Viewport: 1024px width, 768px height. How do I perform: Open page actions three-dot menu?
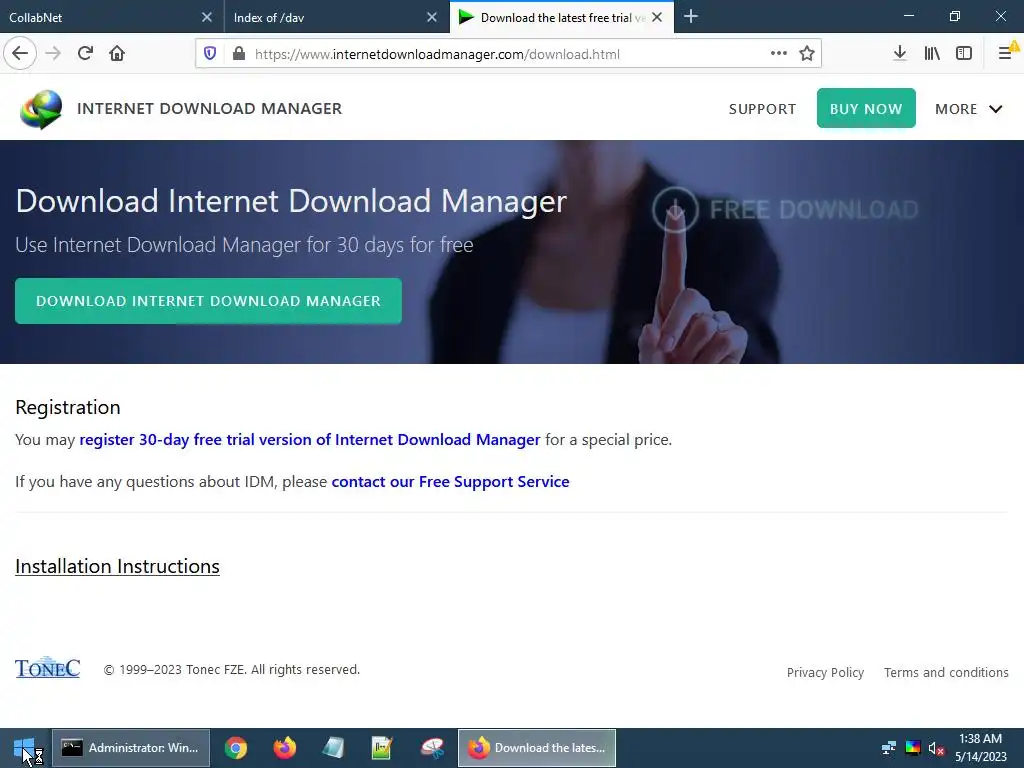pos(778,54)
